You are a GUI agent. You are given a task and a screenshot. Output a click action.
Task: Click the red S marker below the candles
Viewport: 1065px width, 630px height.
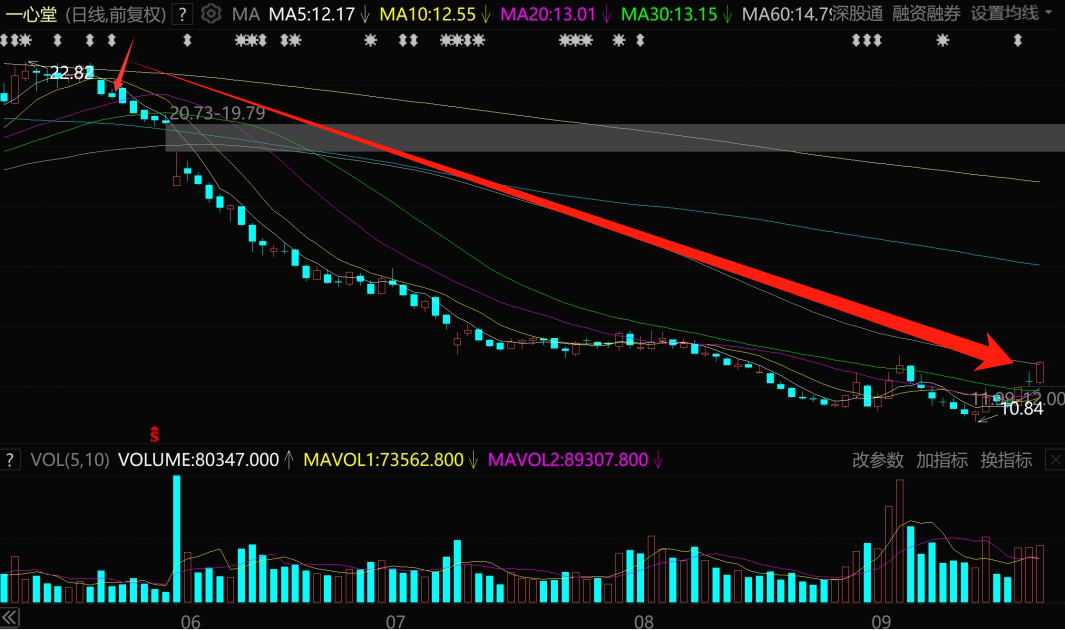(x=155, y=434)
